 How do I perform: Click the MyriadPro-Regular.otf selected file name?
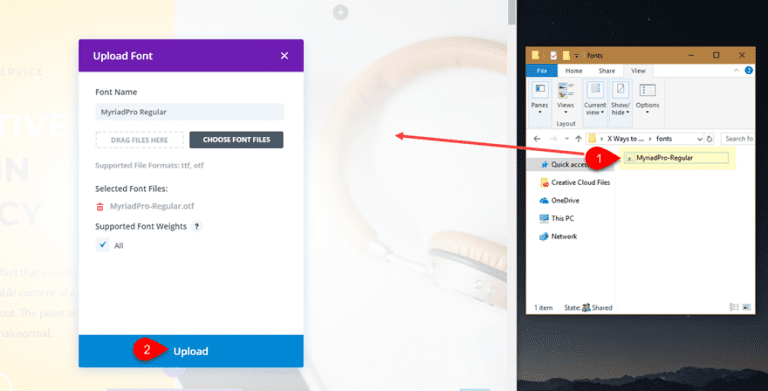pos(152,206)
